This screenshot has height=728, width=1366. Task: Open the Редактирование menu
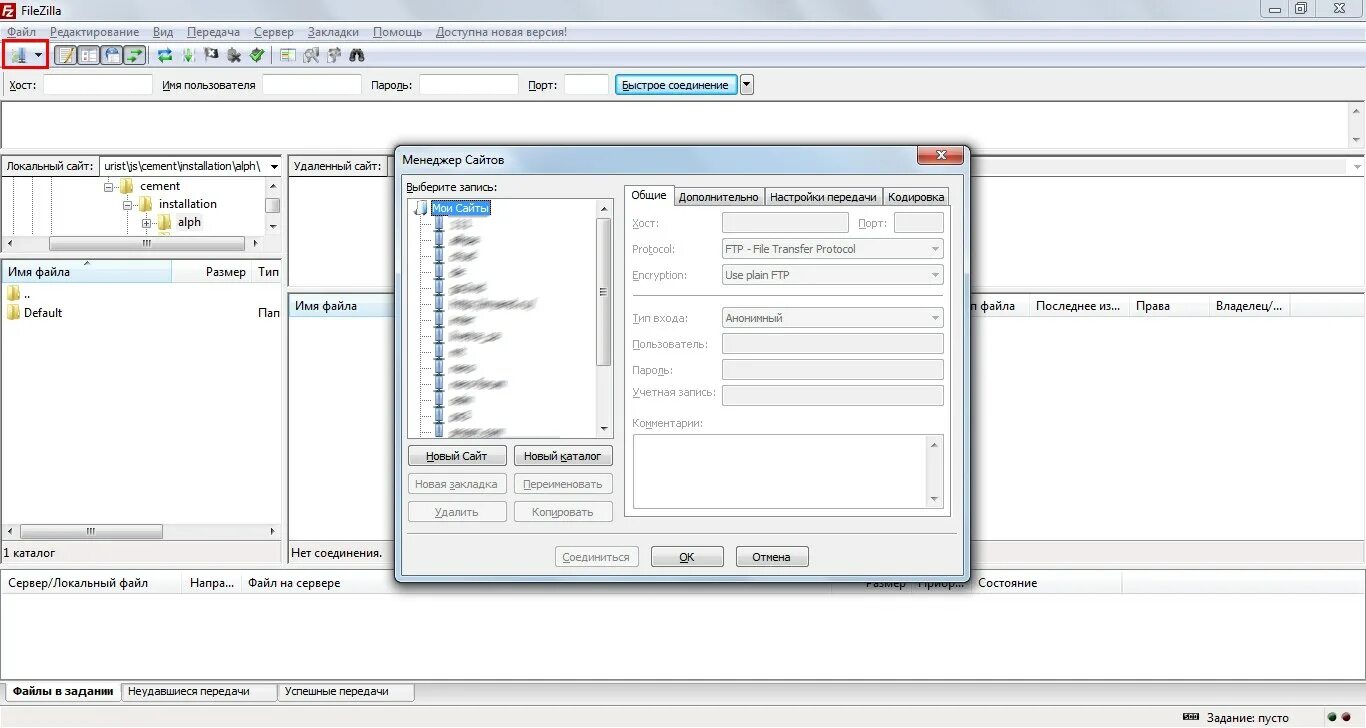(95, 32)
